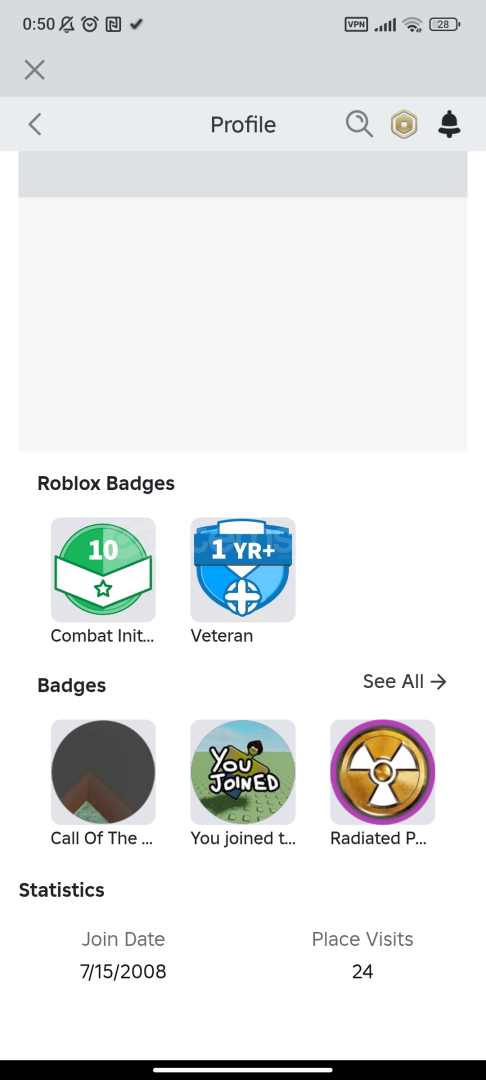Tap the Place Visits count 24
This screenshot has height=1080, width=486.
click(362, 972)
